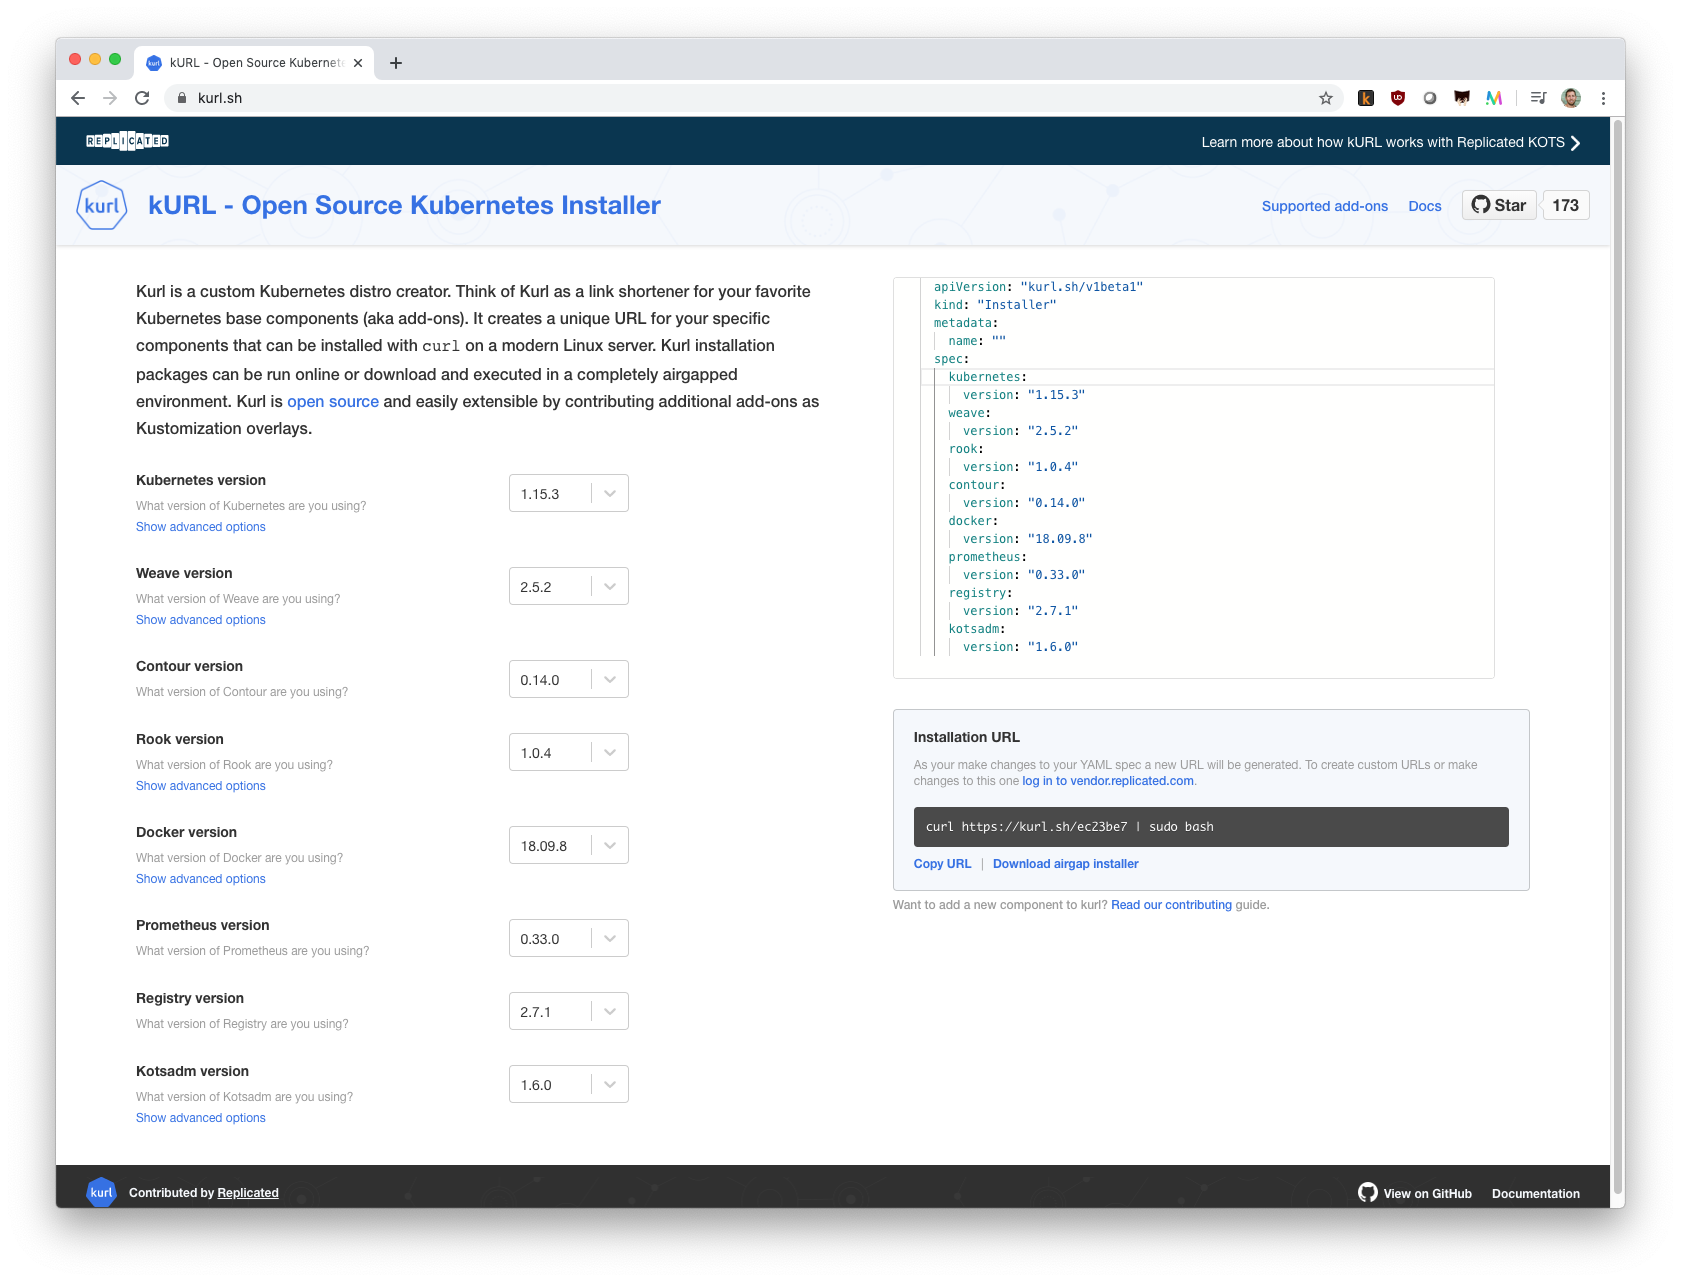Open the Docs page from the header
Screen dimensions: 1681x1282
[1425, 206]
